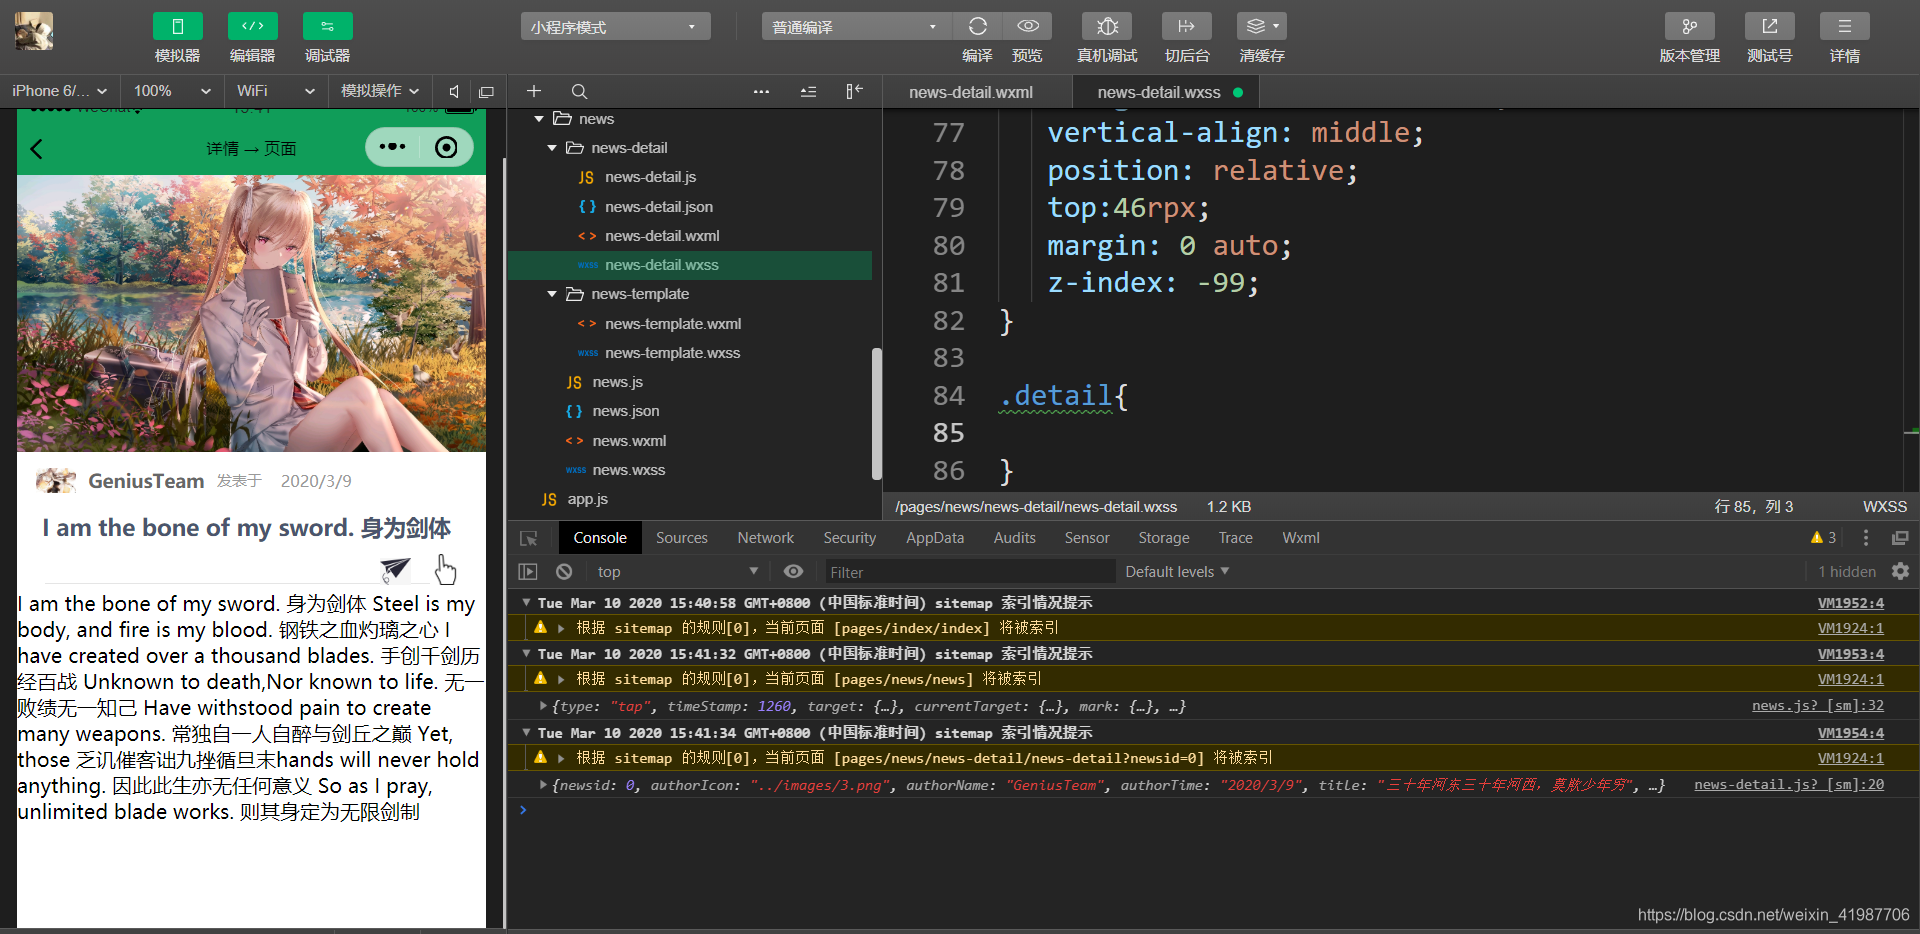Screen dimensions: 1920x934
Task: Open the iPhone 6 device dropdown
Action: (59, 91)
